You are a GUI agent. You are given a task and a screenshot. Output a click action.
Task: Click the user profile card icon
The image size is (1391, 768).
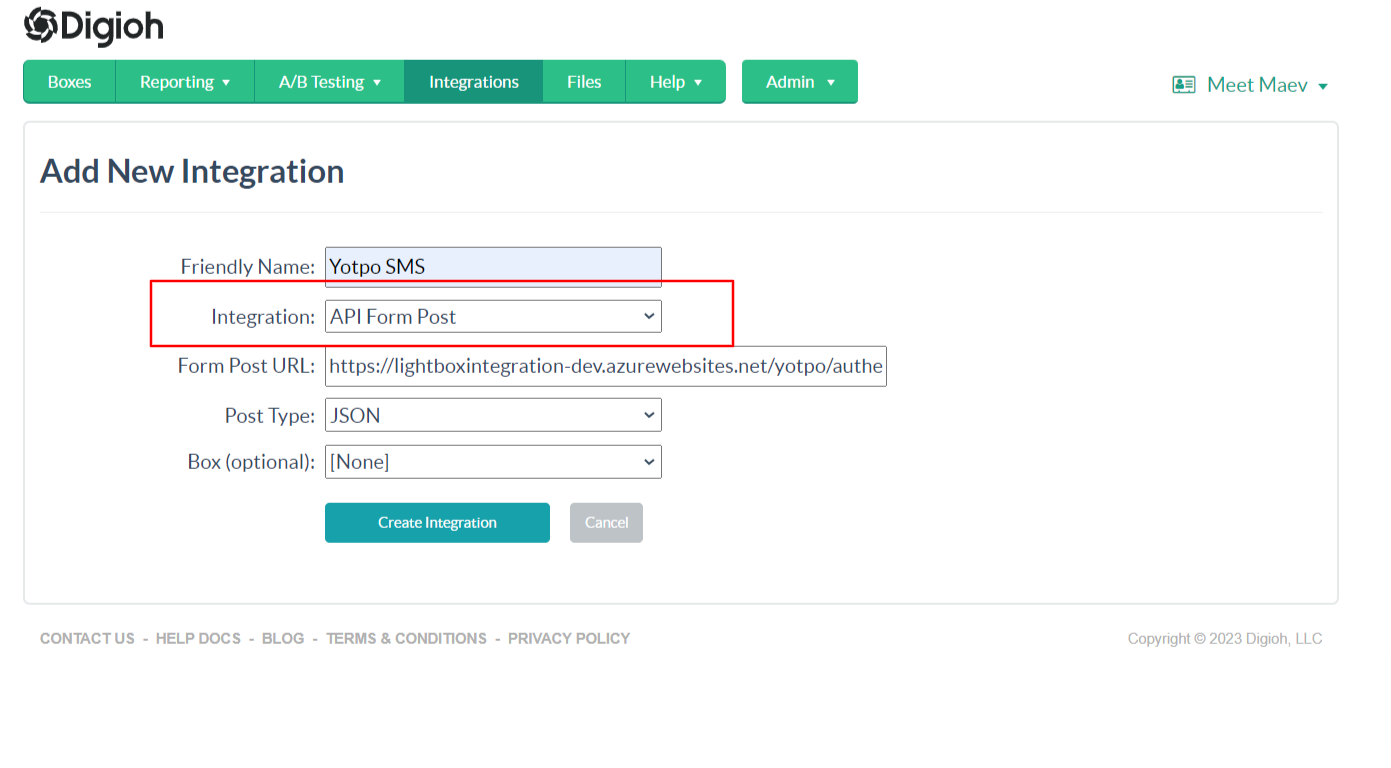pos(1184,85)
